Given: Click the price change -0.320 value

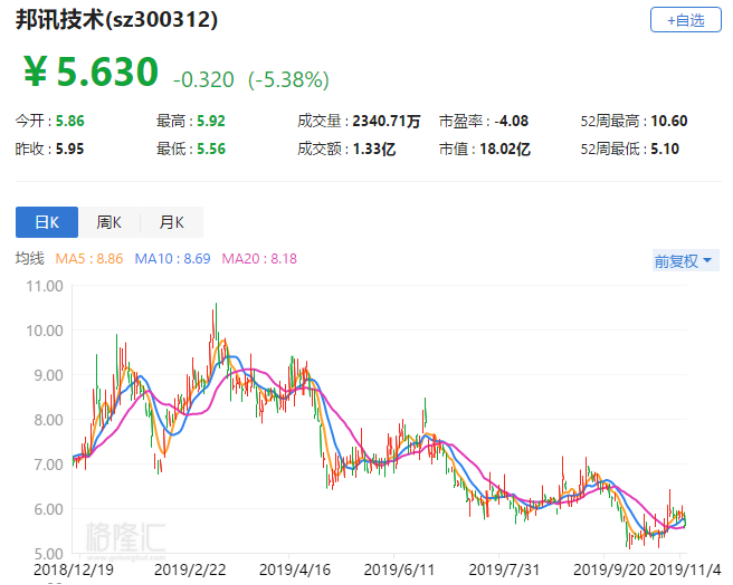Looking at the screenshot, I should (x=203, y=79).
